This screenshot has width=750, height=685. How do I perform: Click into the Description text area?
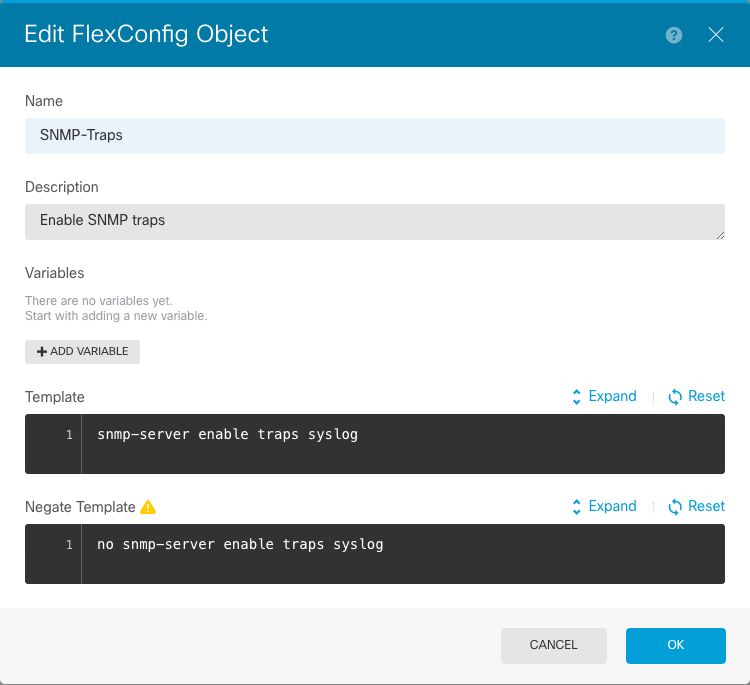[x=374, y=221]
